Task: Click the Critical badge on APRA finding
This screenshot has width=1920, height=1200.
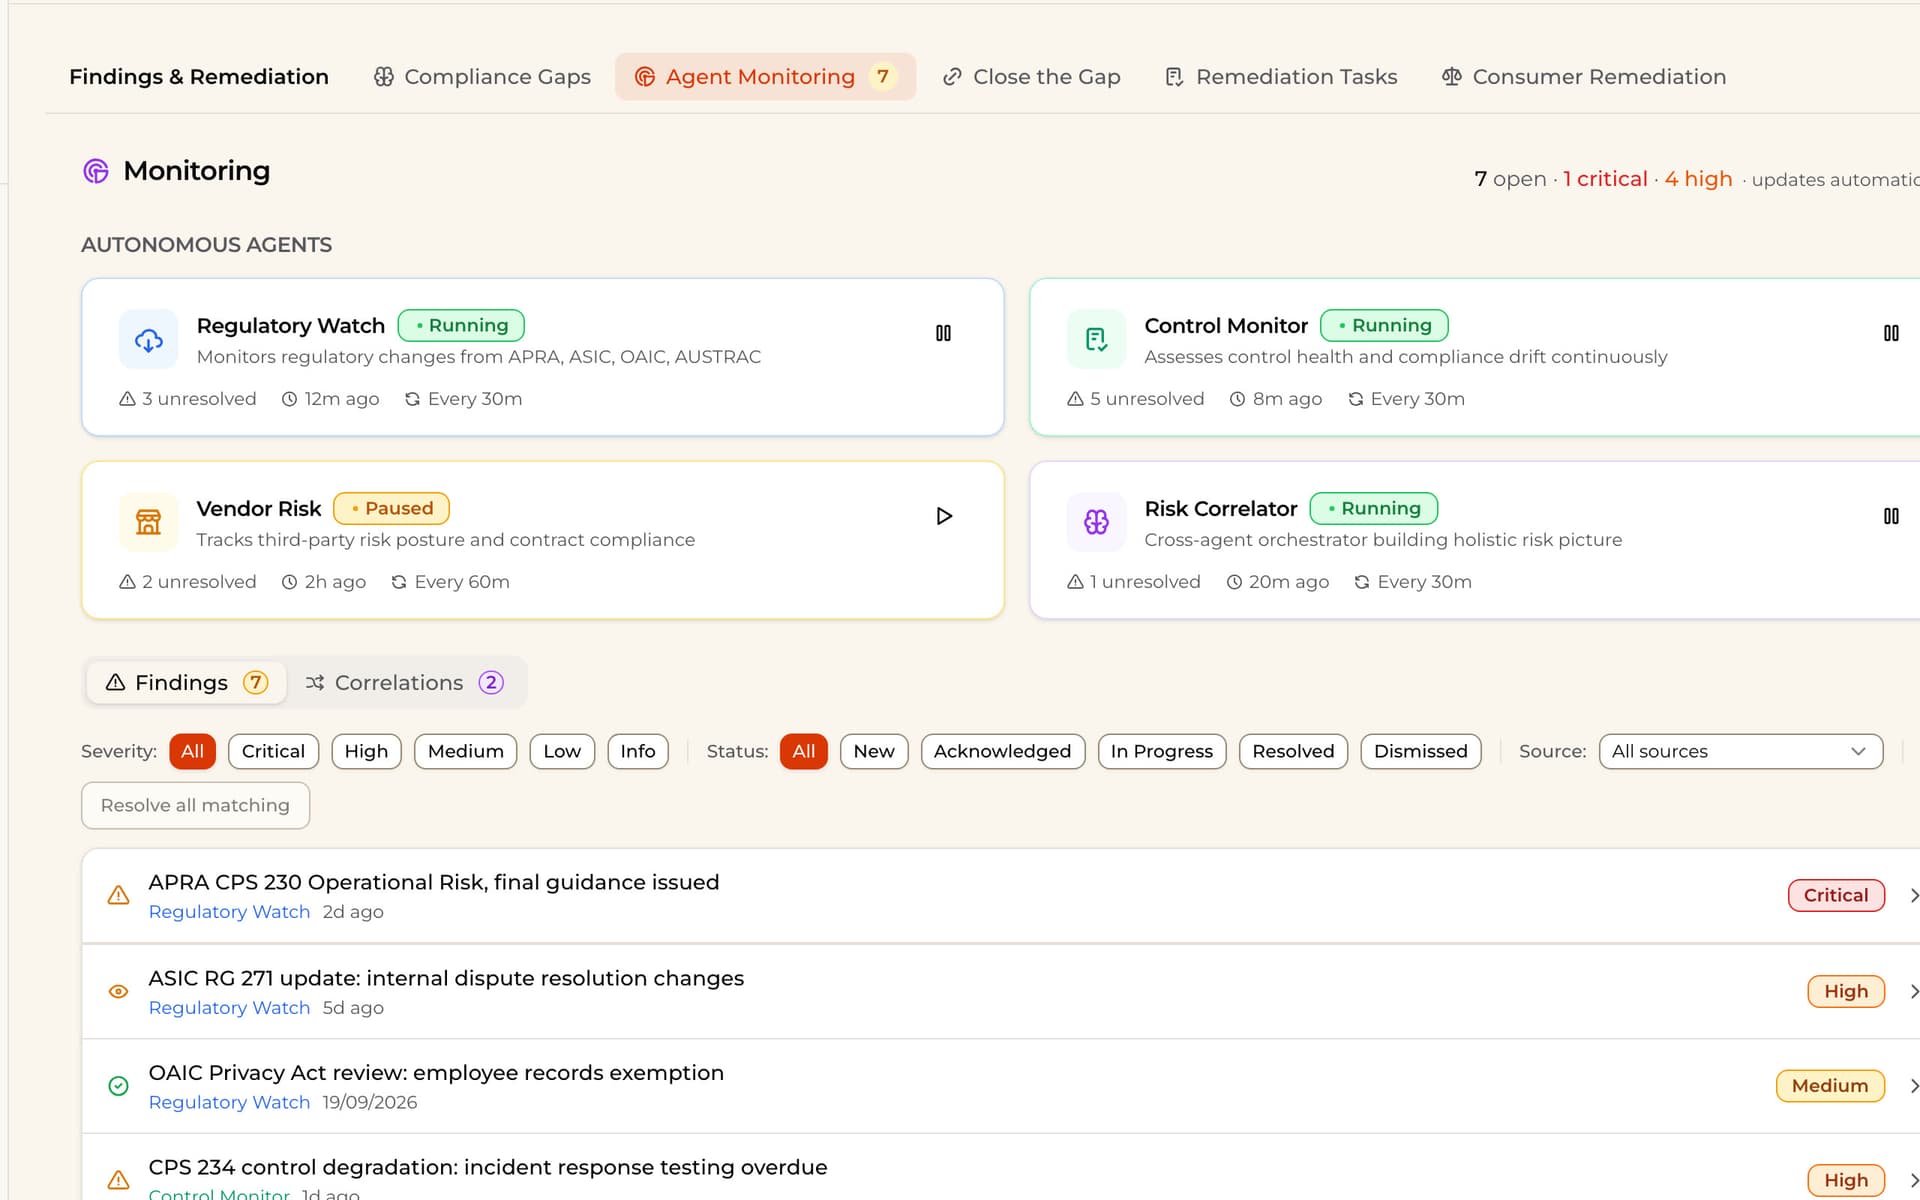Action: point(1836,896)
